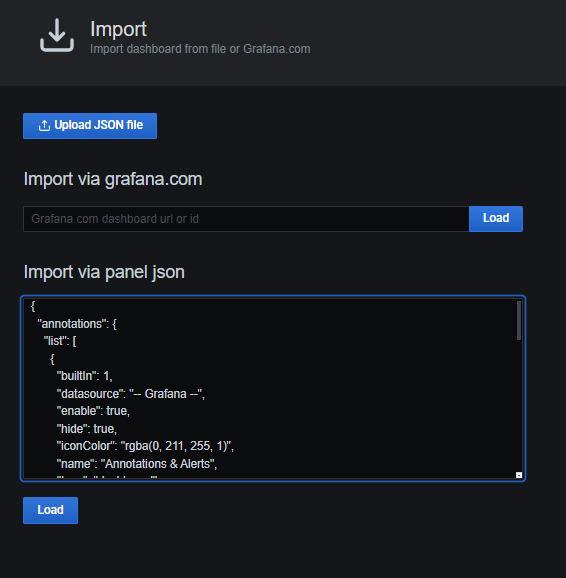Click the scrollbar thumb in the json textarea
This screenshot has height=578, width=566.
(x=519, y=320)
